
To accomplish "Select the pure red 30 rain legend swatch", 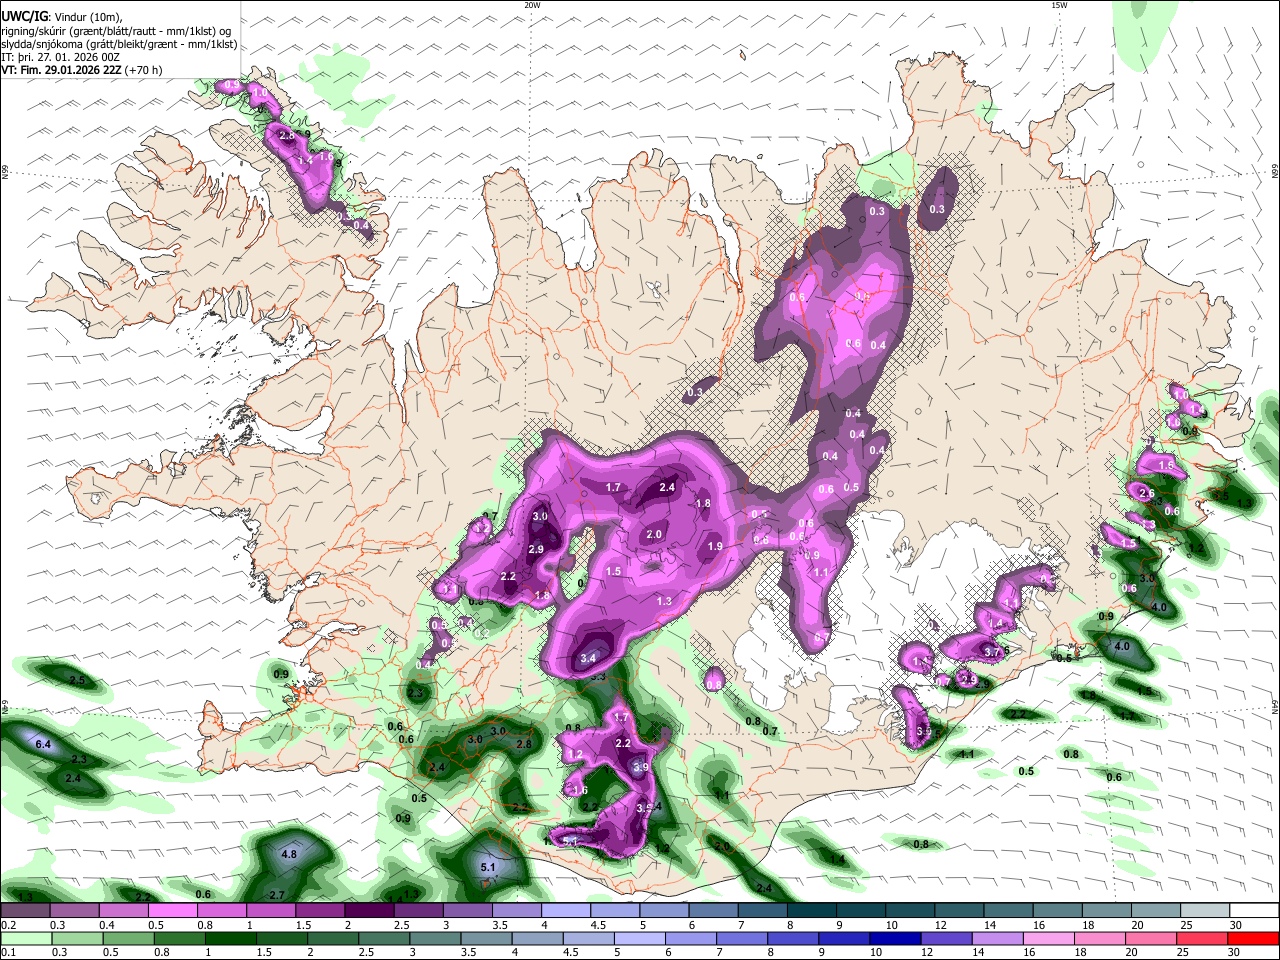I will click(1253, 938).
